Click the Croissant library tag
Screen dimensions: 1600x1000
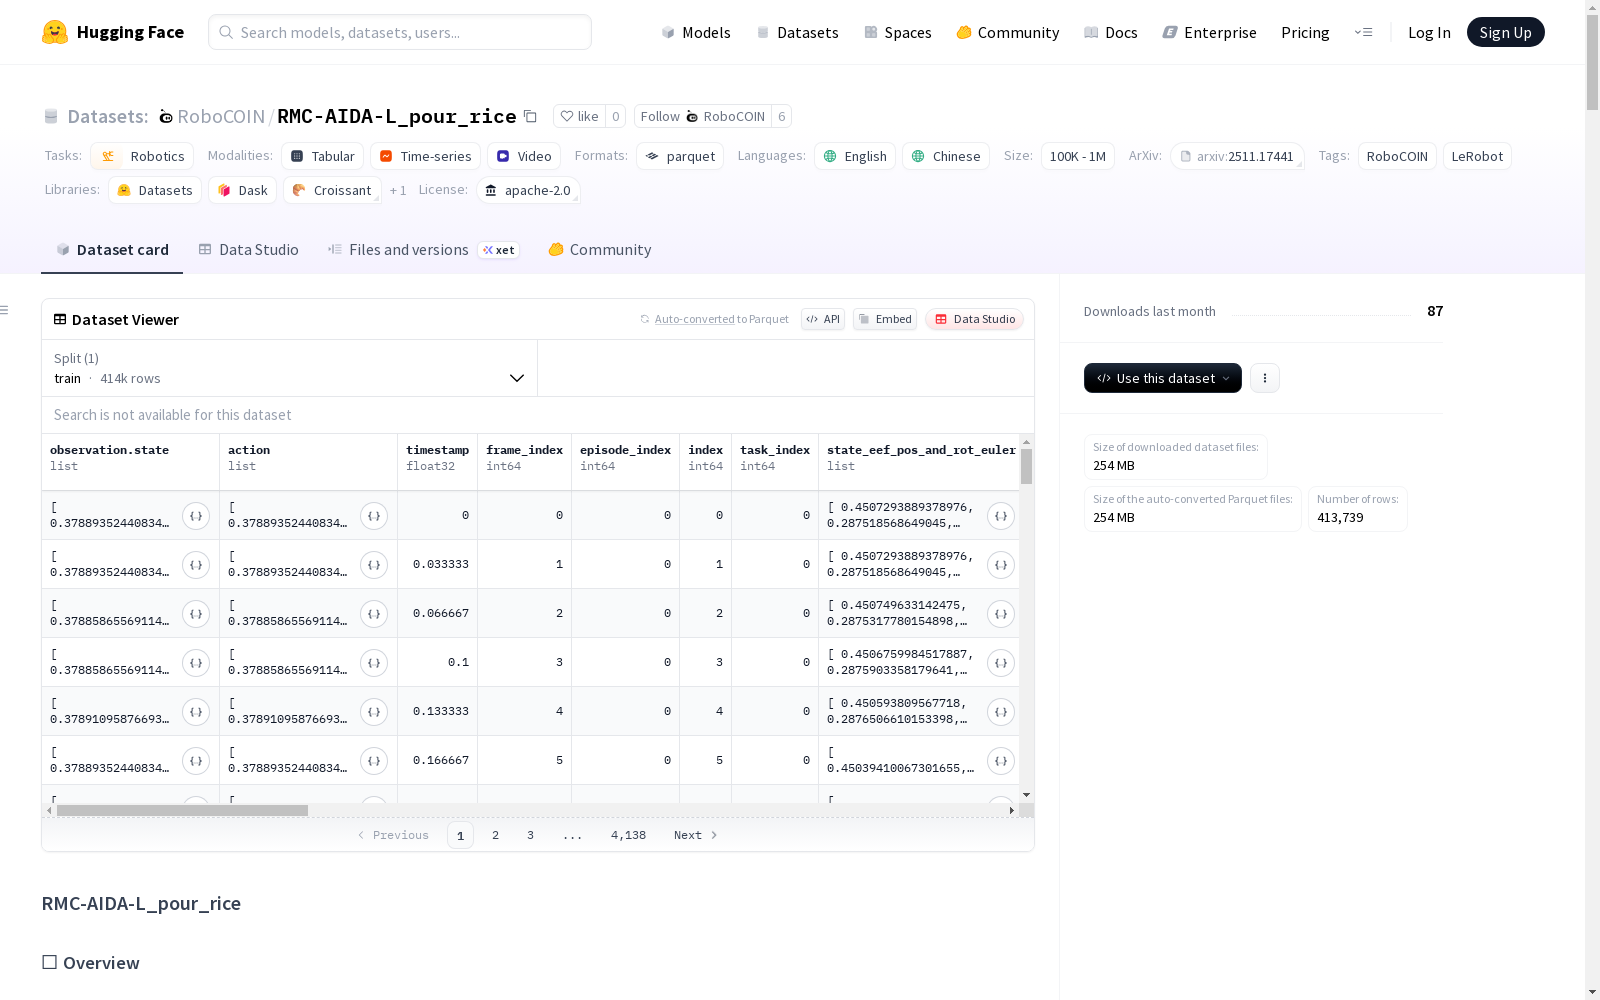click(332, 190)
